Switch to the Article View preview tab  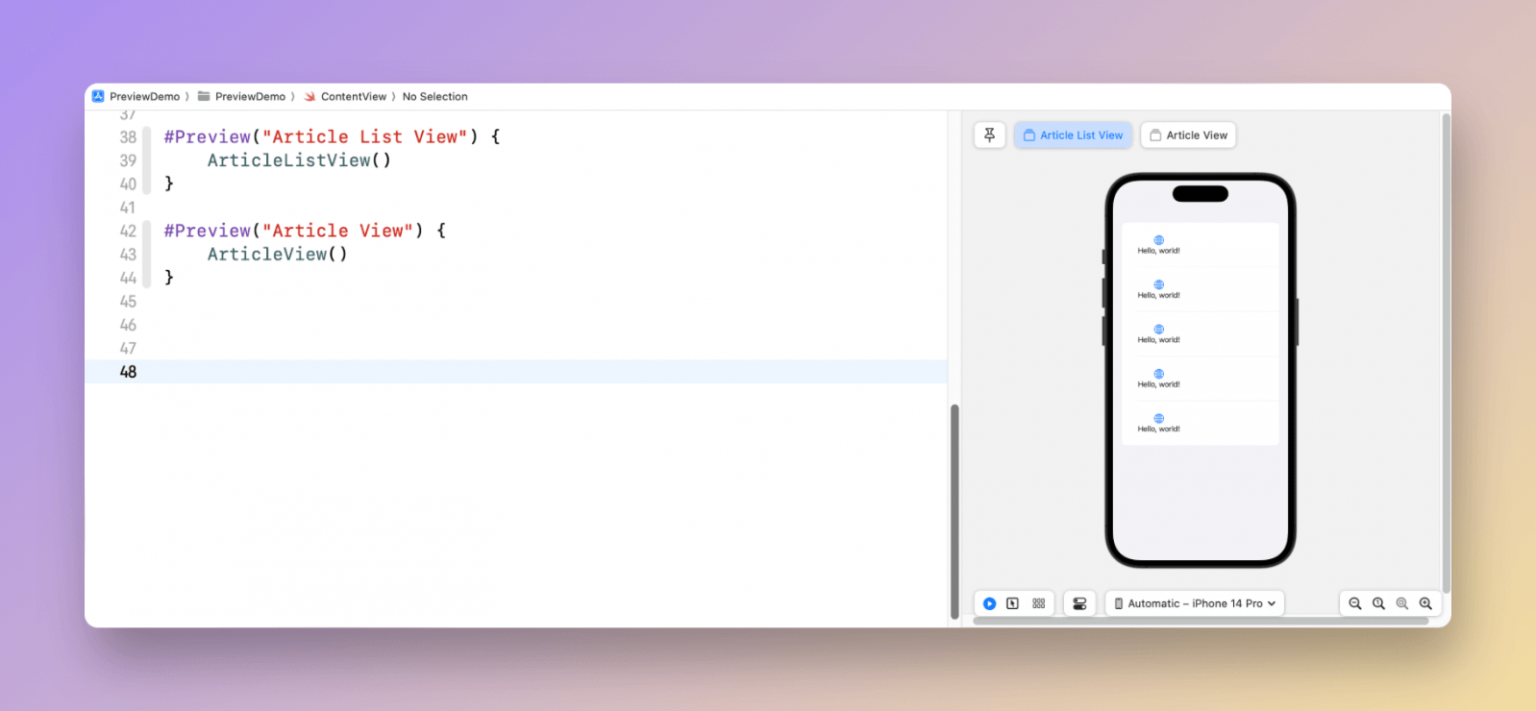[1188, 134]
